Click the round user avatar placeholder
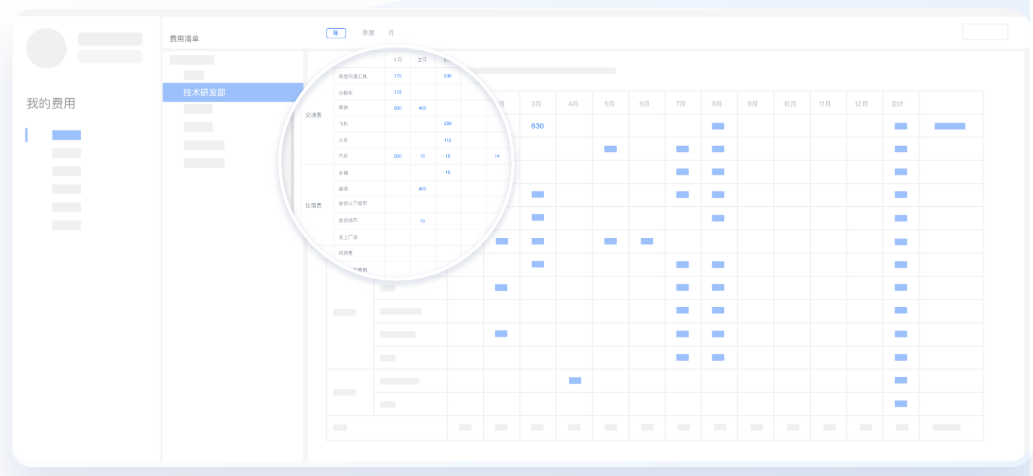Image resolution: width=1033 pixels, height=476 pixels. pyautogui.click(x=46, y=48)
